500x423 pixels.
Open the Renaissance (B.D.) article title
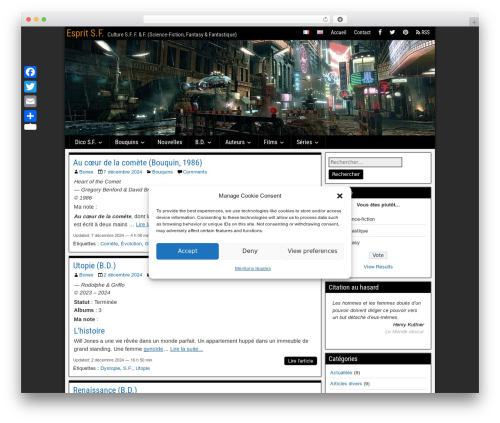click(x=105, y=390)
